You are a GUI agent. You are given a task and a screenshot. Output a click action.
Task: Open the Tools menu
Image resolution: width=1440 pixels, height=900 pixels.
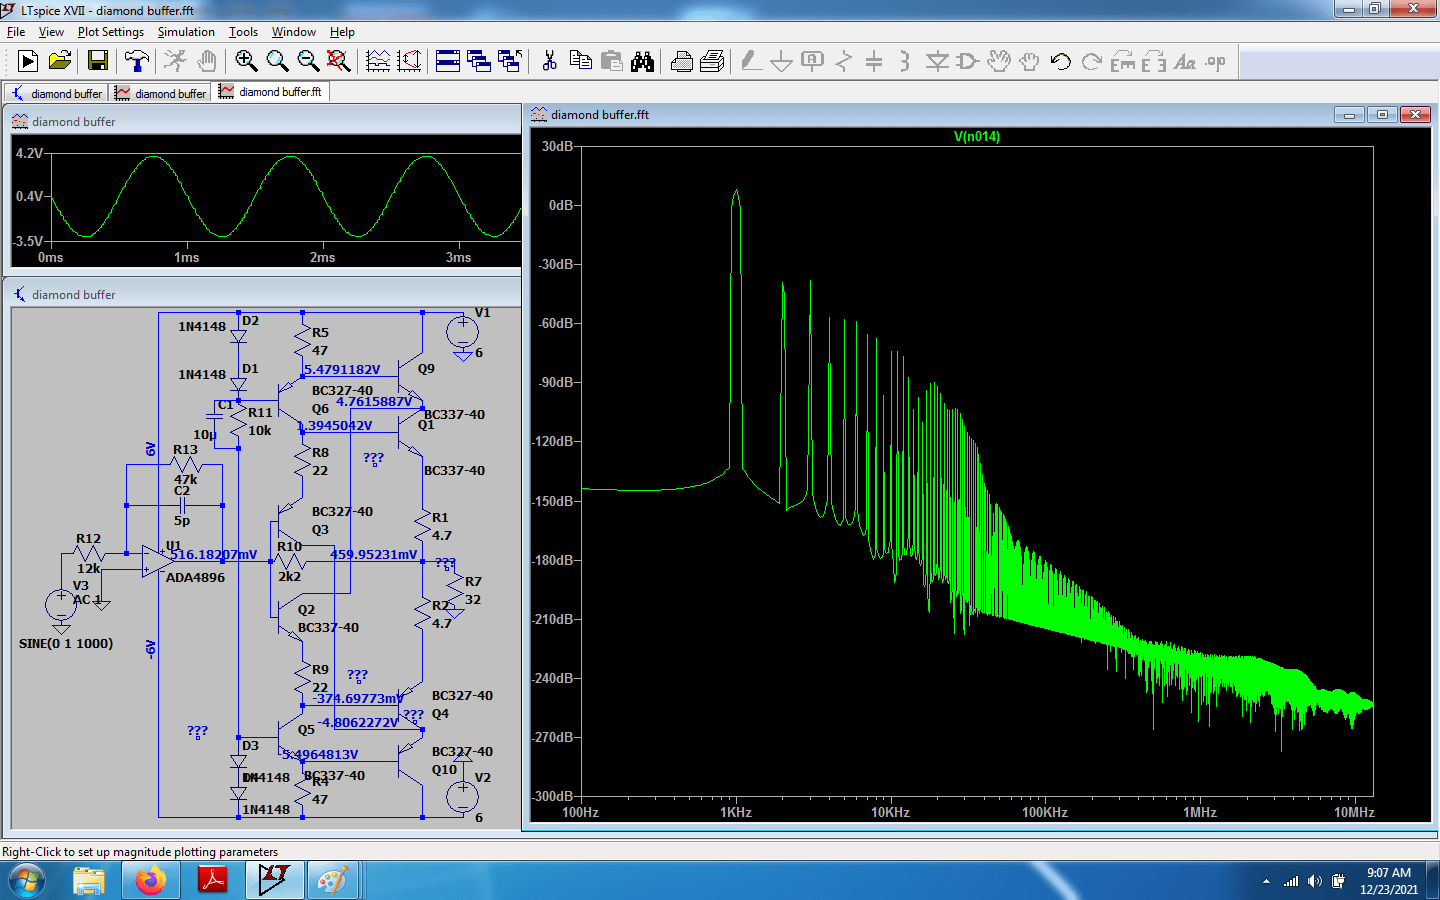(243, 32)
